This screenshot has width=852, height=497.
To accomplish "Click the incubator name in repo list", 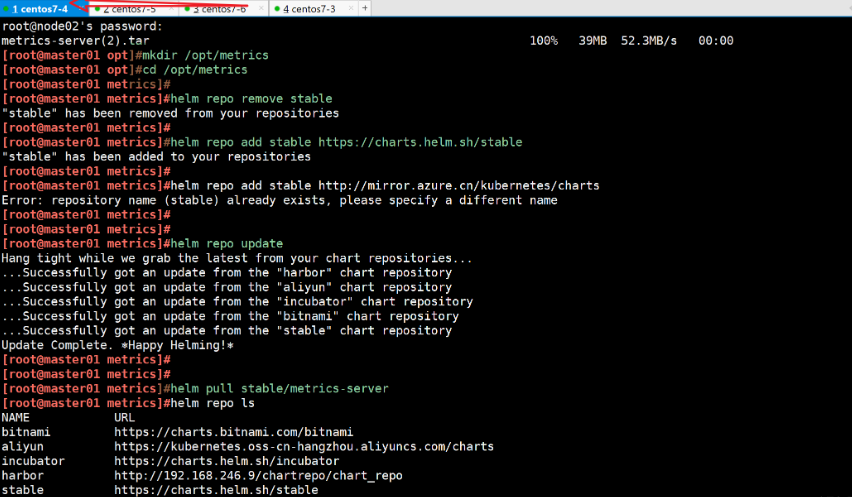I will [x=33, y=461].
